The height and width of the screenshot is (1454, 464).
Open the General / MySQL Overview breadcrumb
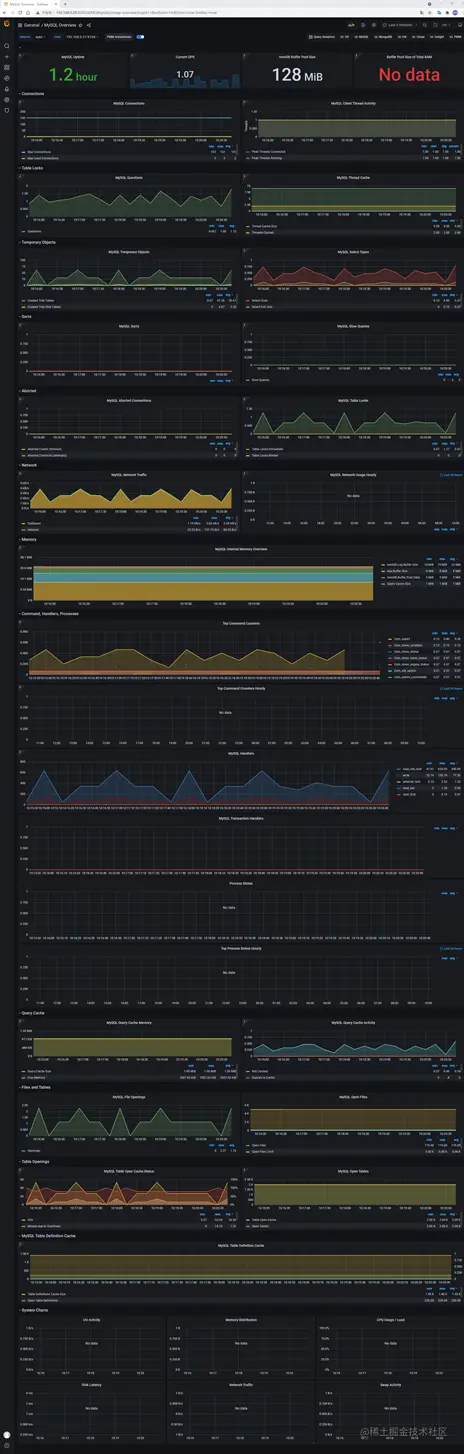click(x=49, y=24)
